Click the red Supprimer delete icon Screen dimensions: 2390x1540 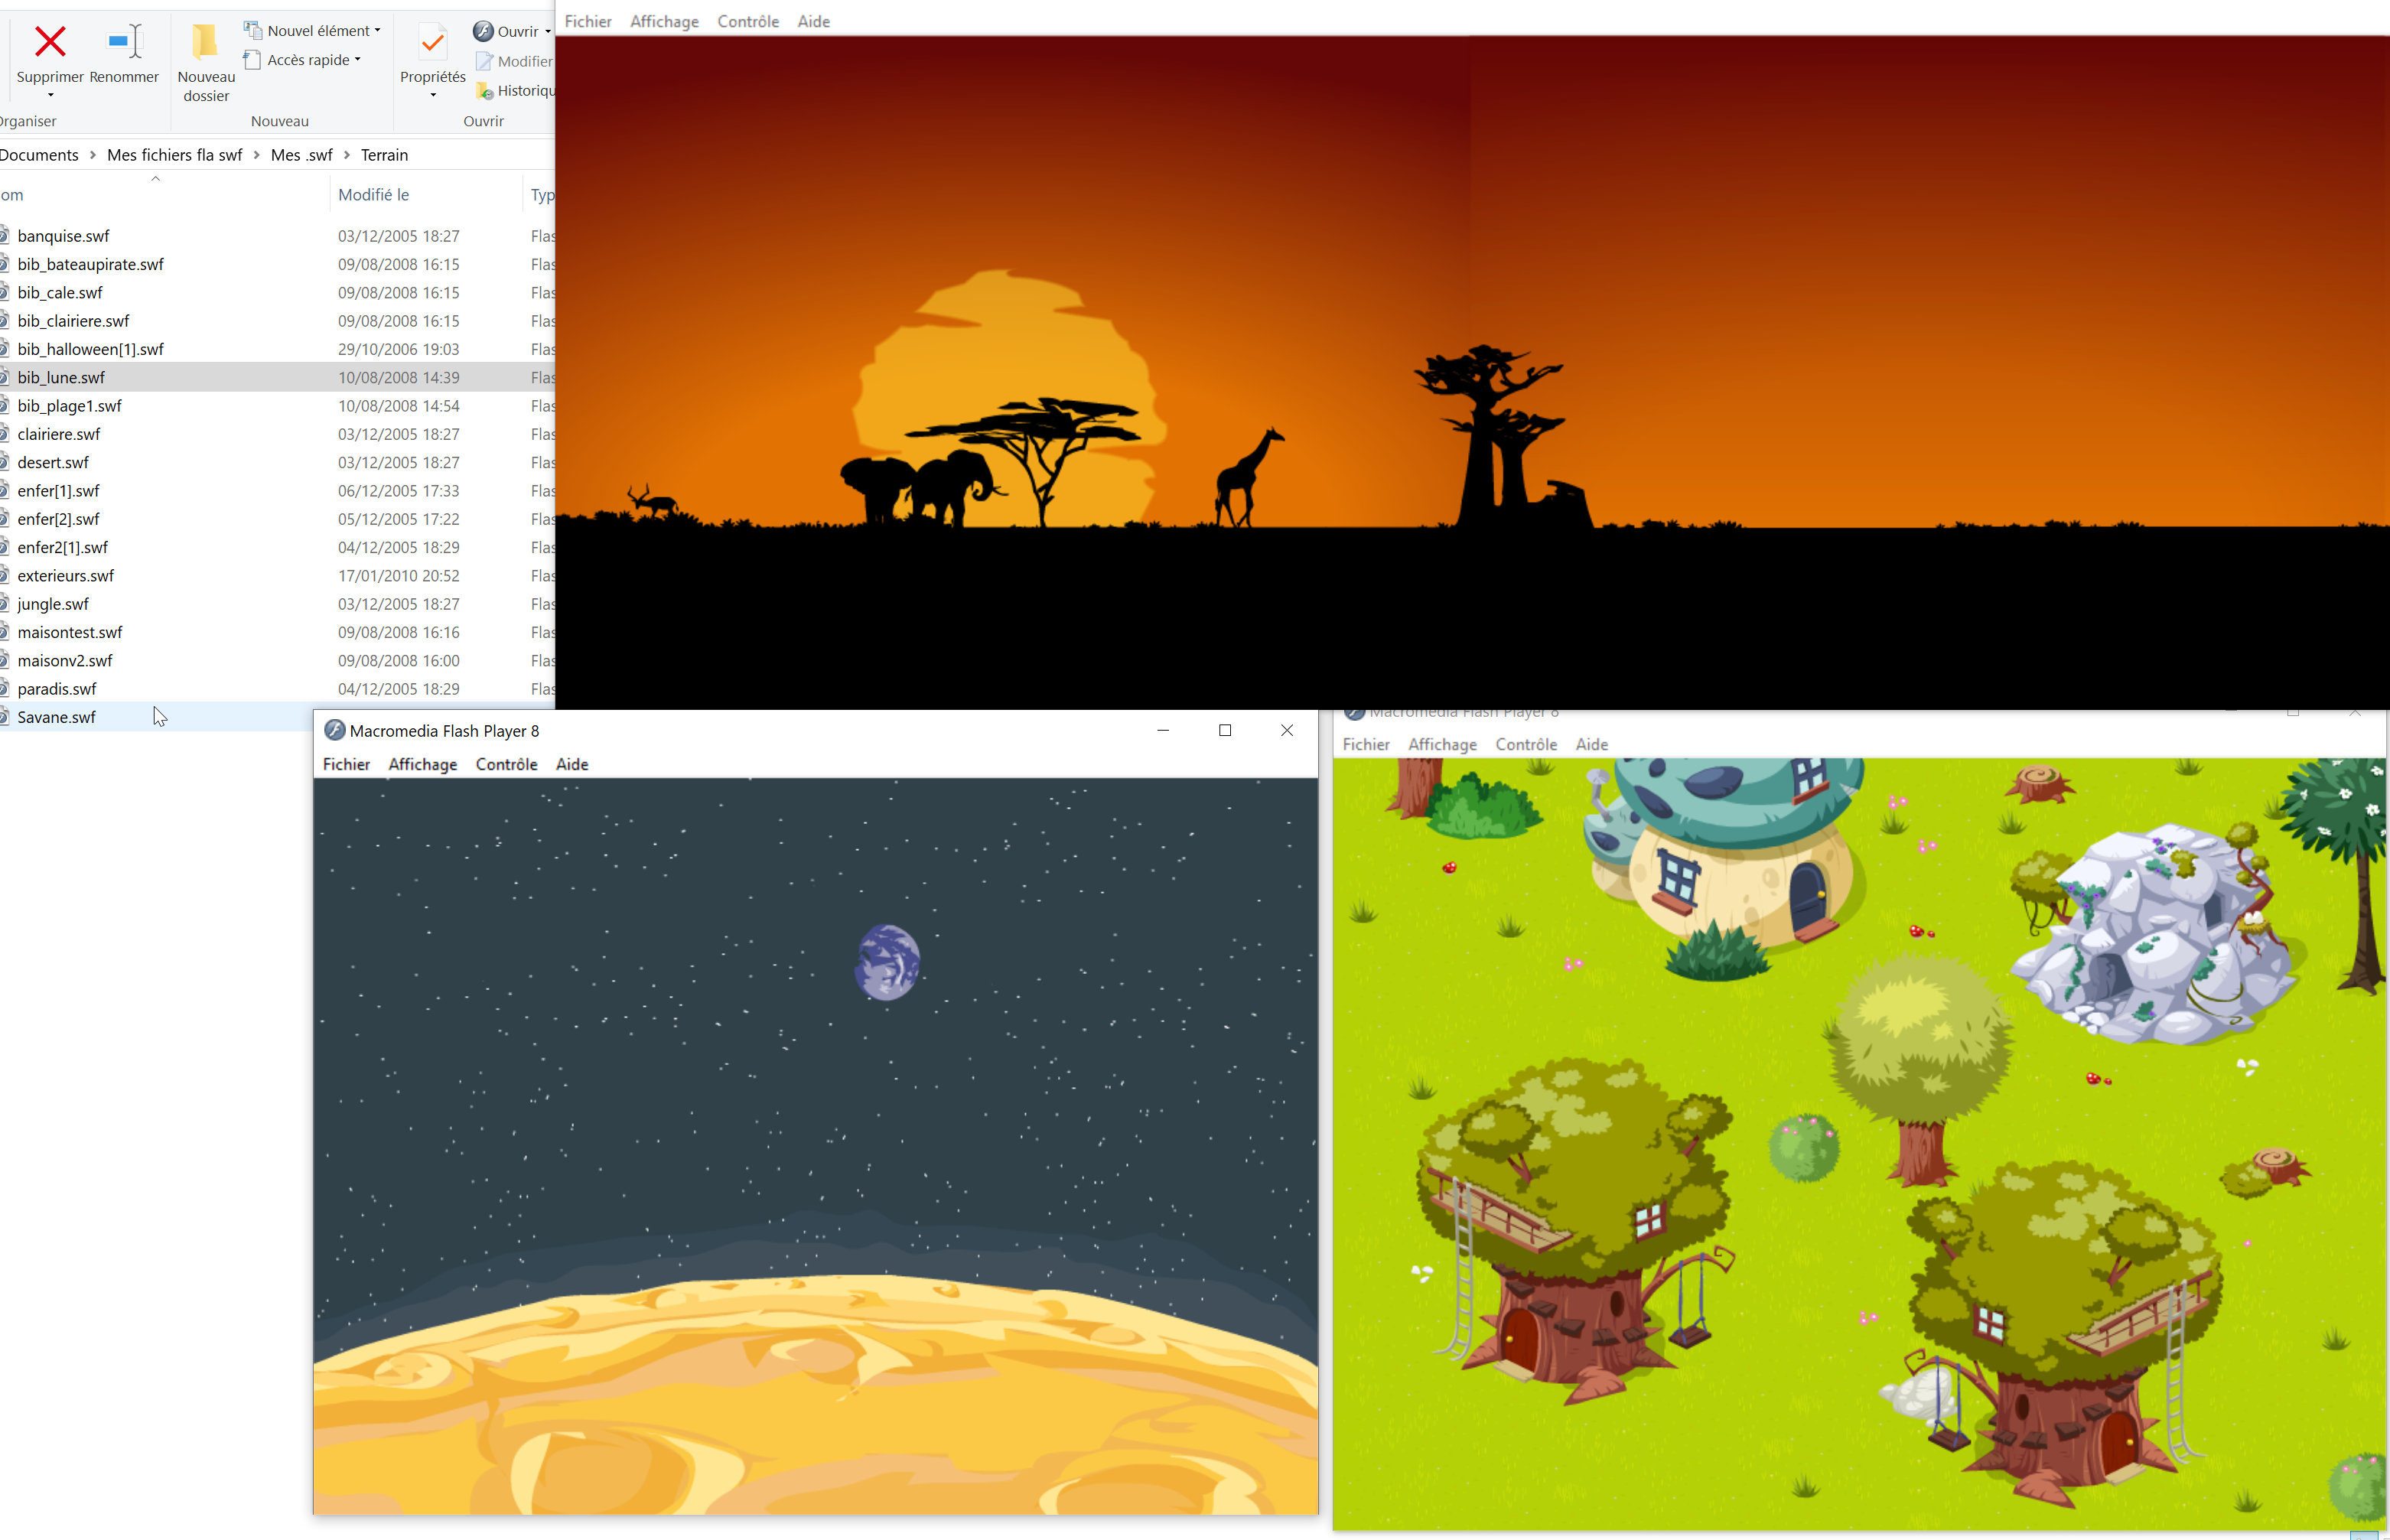(x=50, y=42)
